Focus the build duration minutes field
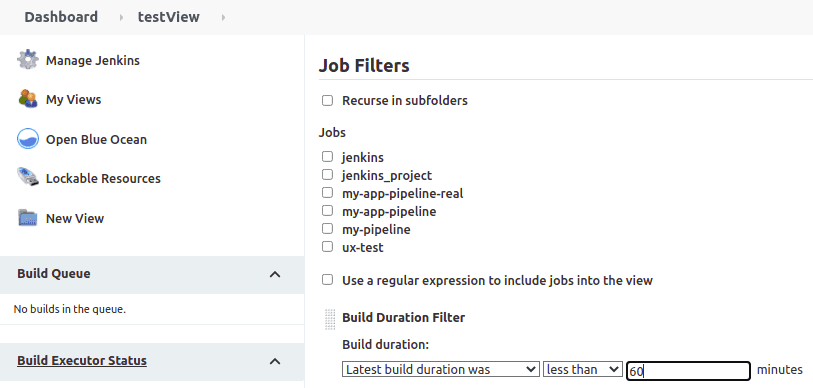The image size is (813, 388). [689, 371]
